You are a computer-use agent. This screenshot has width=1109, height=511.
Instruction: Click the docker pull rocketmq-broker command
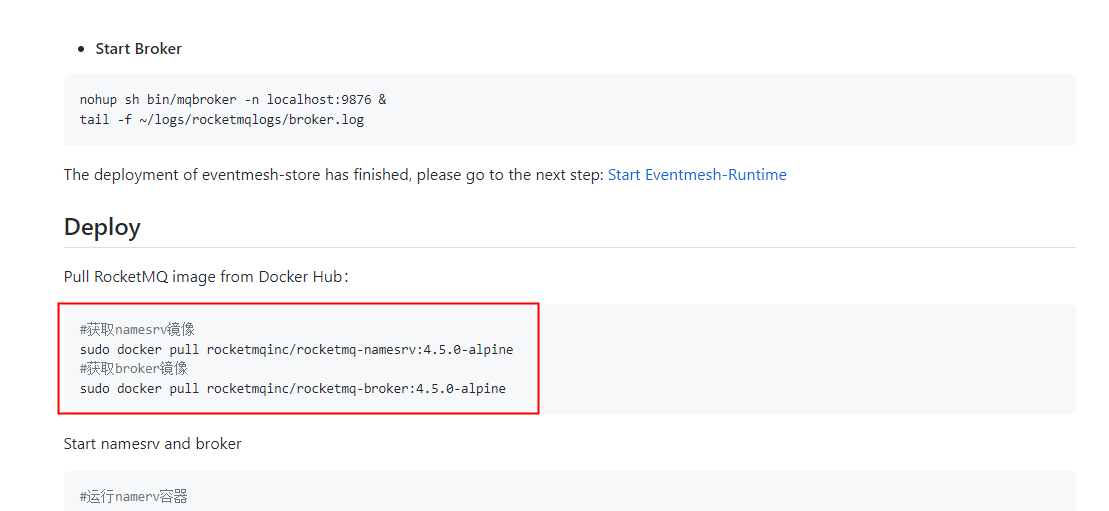(x=293, y=389)
